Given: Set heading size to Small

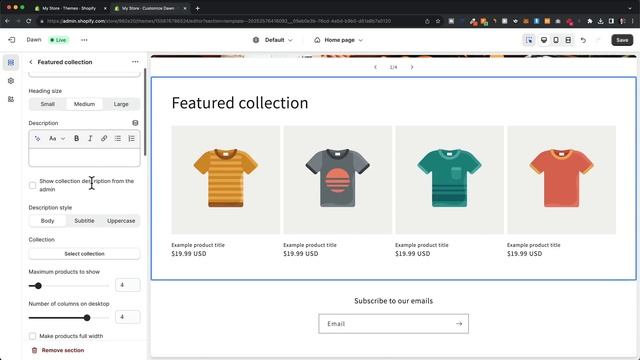Looking at the screenshot, I should click(48, 104).
